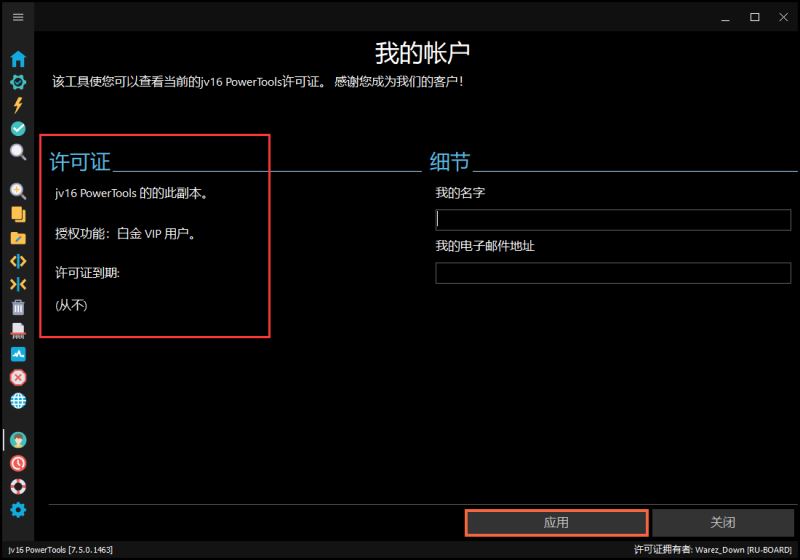
Task: Click the 应用 apply button
Action: (x=556, y=523)
